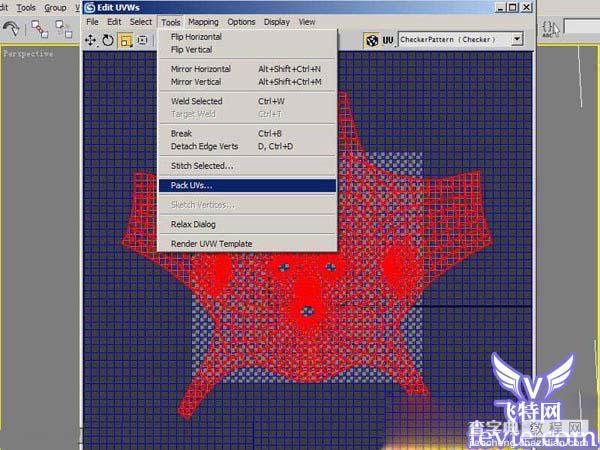Minimize the Edit UVWs window

[x=501, y=7]
